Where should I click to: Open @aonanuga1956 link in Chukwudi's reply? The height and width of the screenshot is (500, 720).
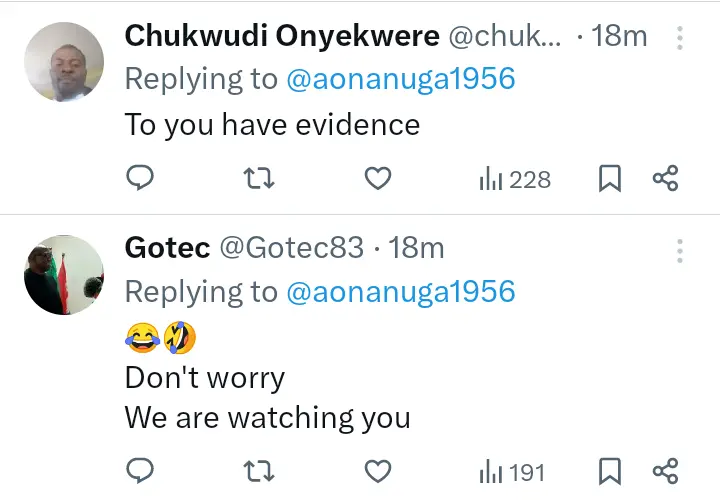coord(400,81)
